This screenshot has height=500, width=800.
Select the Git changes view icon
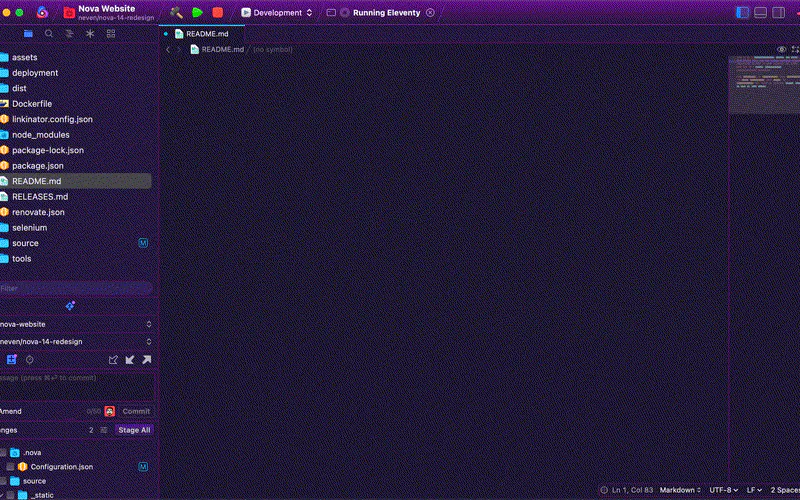click(x=12, y=360)
